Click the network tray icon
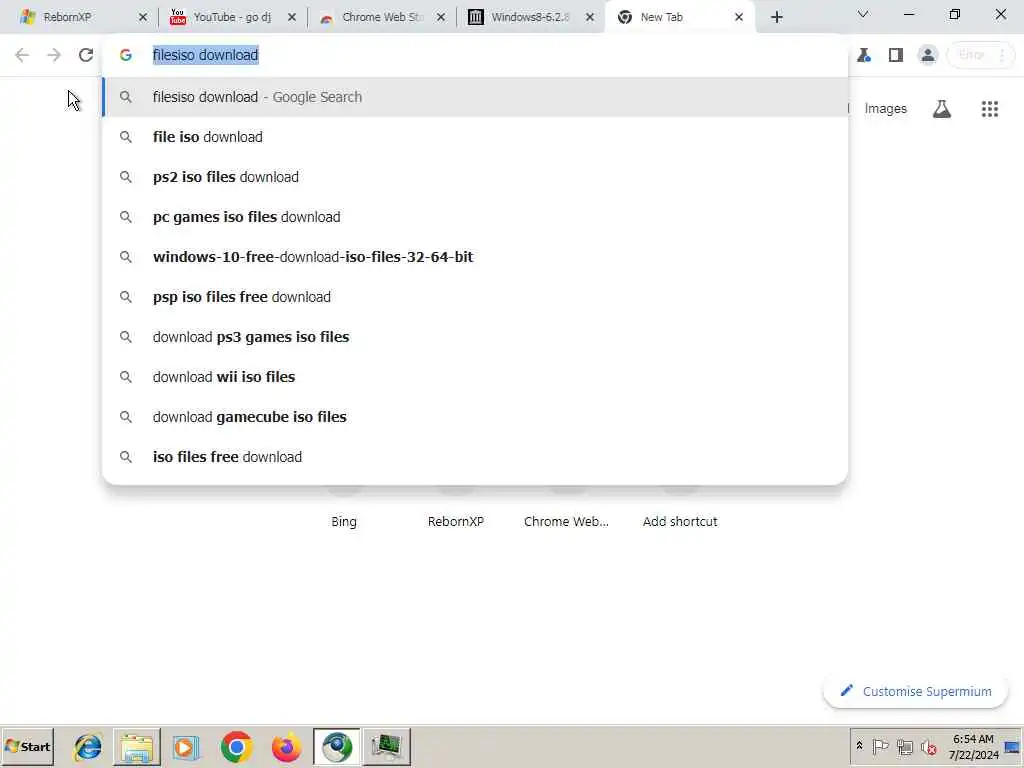Screen dimensions: 1024x768 click(x=904, y=746)
